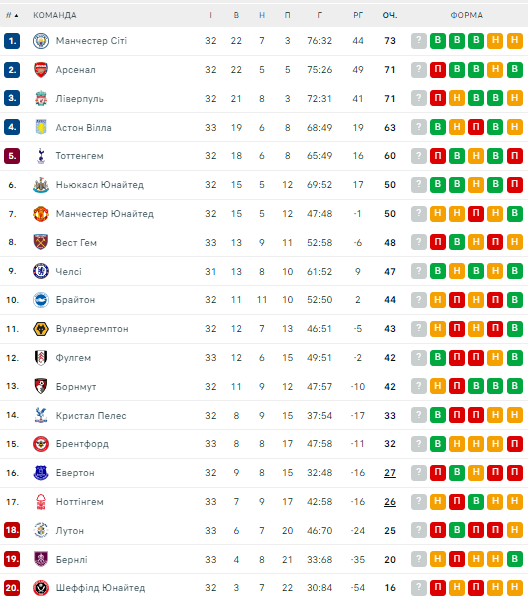Click the Manchester City club crest
Screen dimensions: 528x602
click(41, 41)
